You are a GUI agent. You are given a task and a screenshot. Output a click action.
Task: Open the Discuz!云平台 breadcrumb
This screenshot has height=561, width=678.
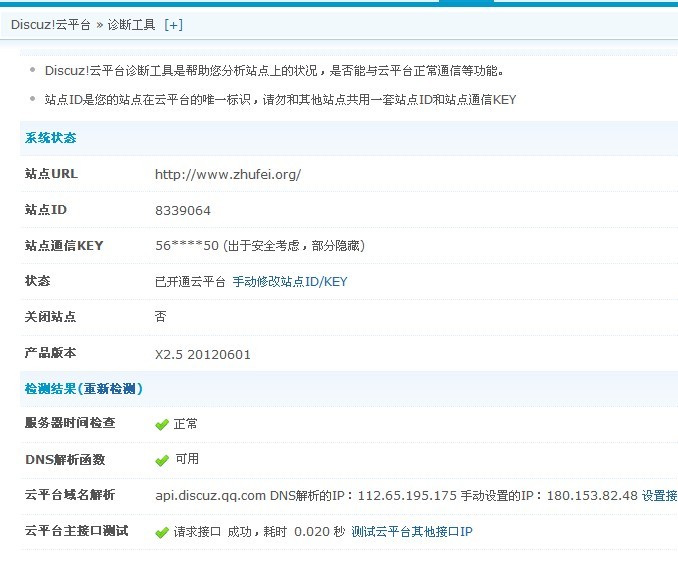tap(51, 24)
